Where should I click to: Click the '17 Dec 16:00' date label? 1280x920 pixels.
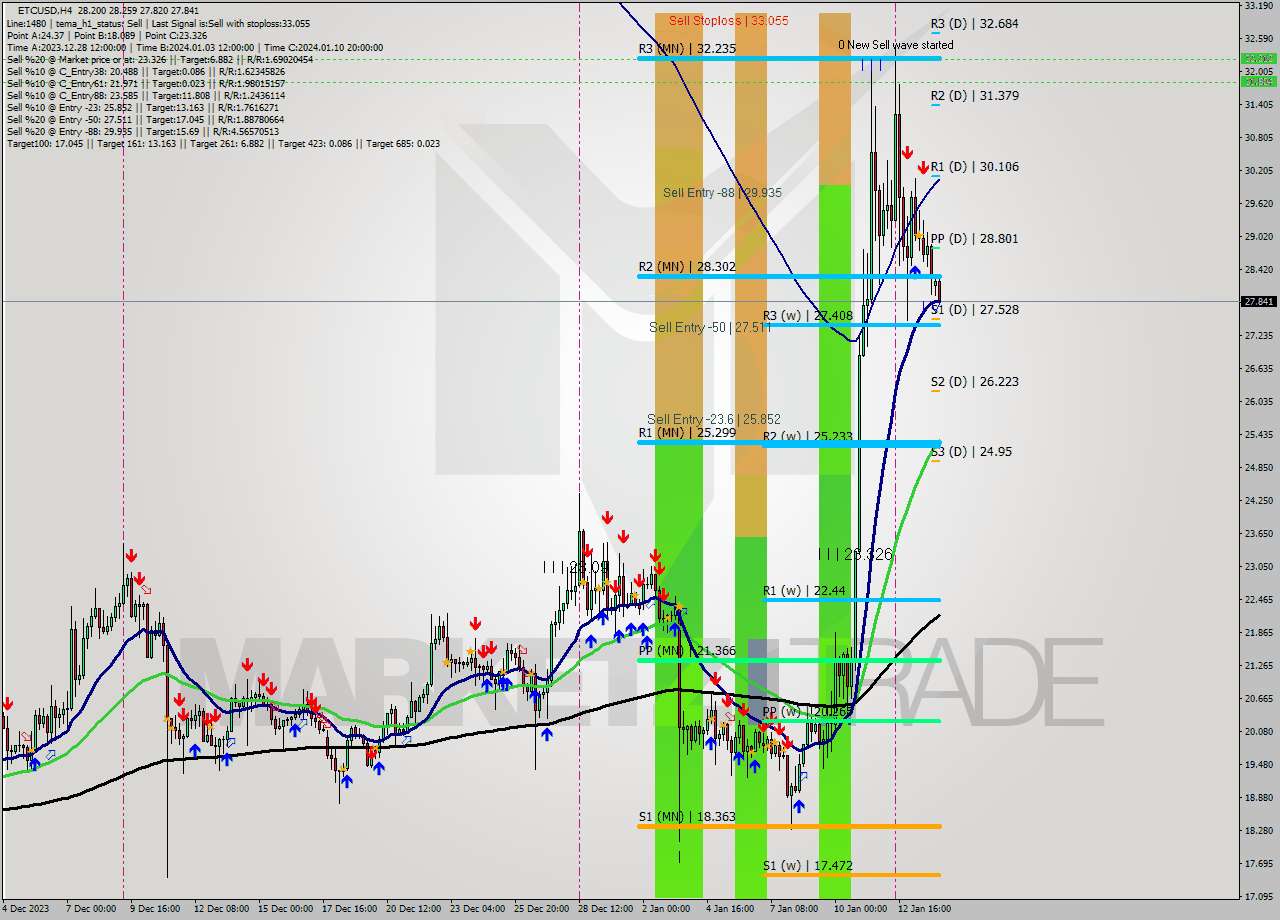[349, 909]
